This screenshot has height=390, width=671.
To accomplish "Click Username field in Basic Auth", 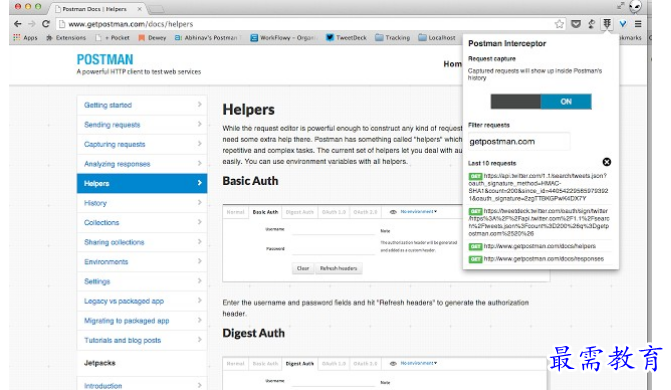I will click(334, 229).
